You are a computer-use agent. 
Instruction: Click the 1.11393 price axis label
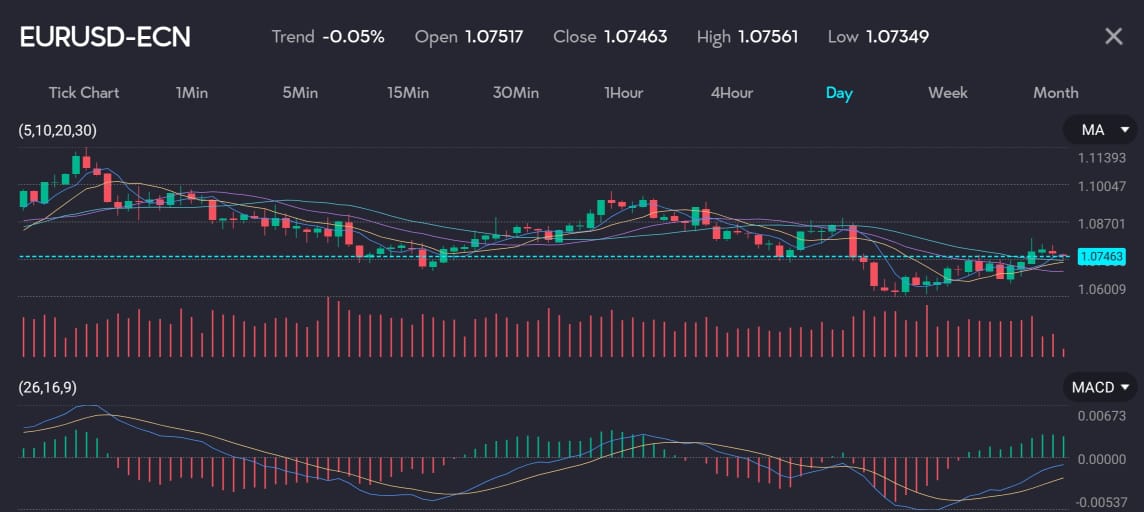point(1102,158)
